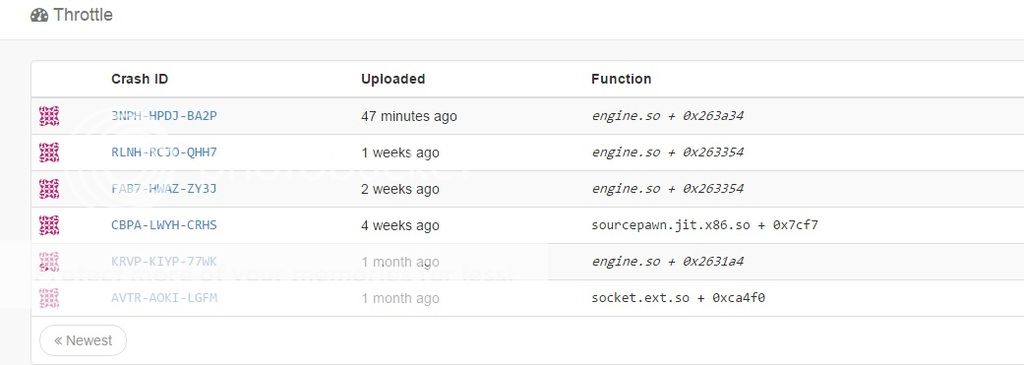This screenshot has height=365, width=1024.
Task: Select the sourcepawn.jit.x86.so + 0x7cf7 function text
Action: (x=705, y=225)
